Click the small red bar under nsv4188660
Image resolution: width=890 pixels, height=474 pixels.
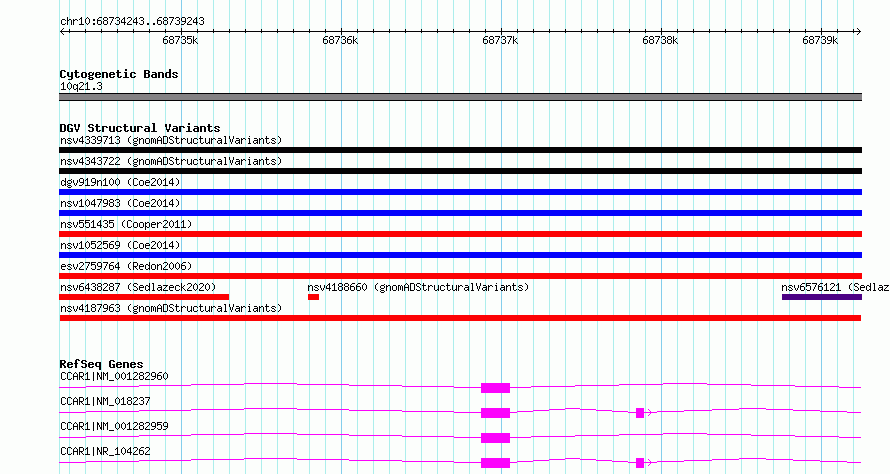click(x=313, y=297)
